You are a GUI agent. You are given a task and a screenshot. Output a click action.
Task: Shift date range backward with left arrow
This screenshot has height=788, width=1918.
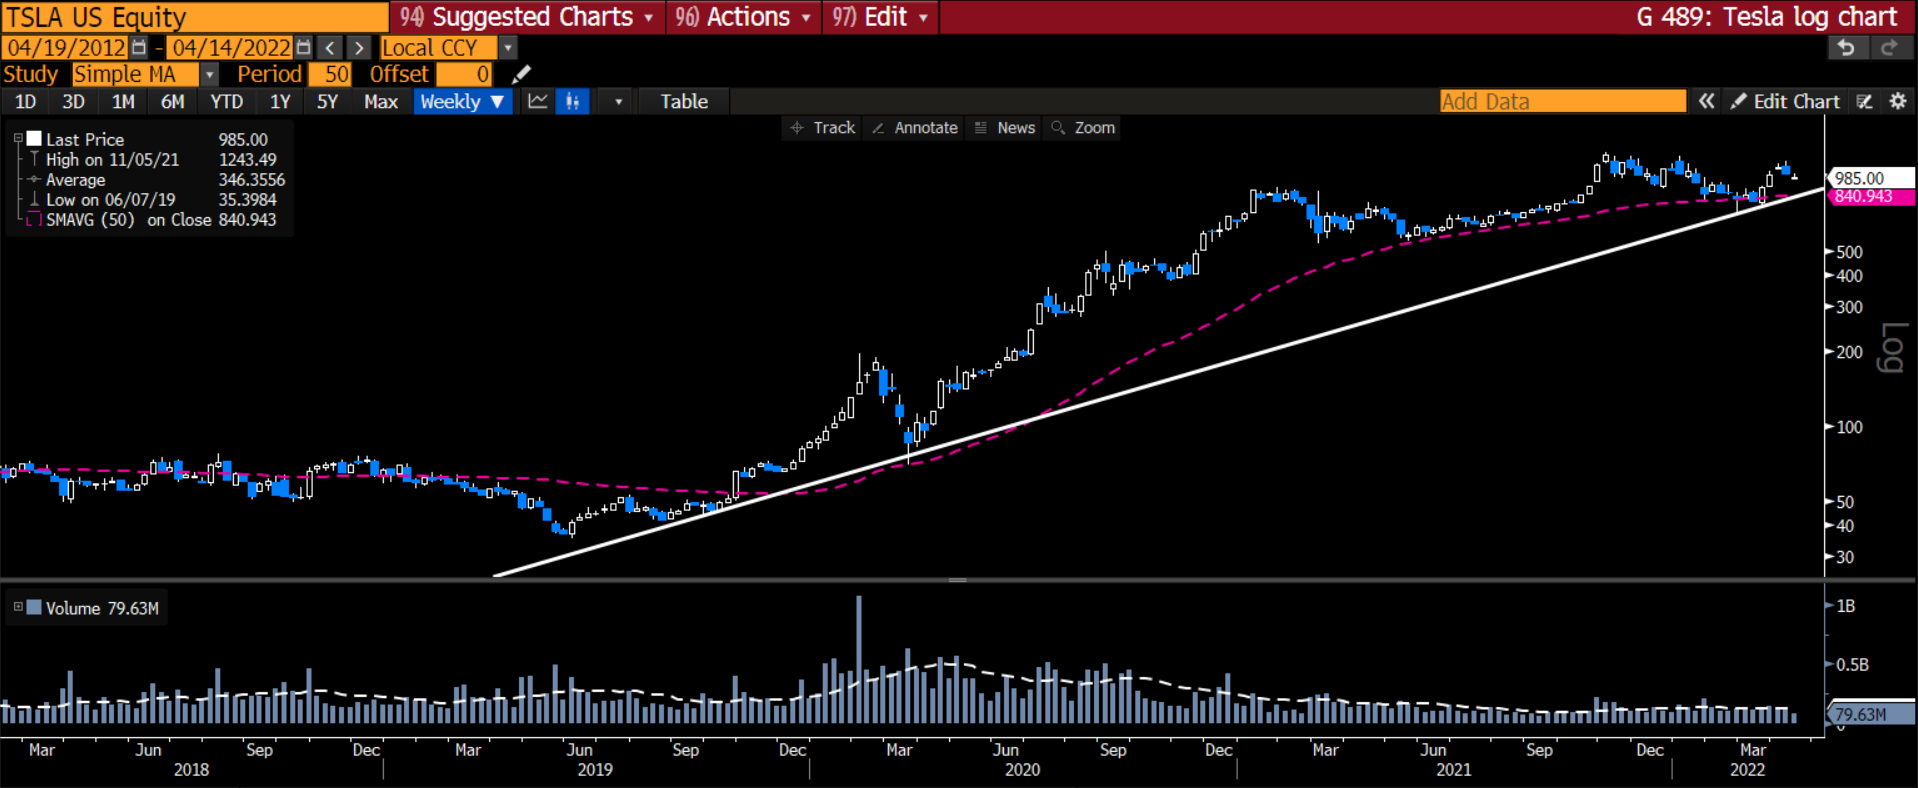(329, 47)
